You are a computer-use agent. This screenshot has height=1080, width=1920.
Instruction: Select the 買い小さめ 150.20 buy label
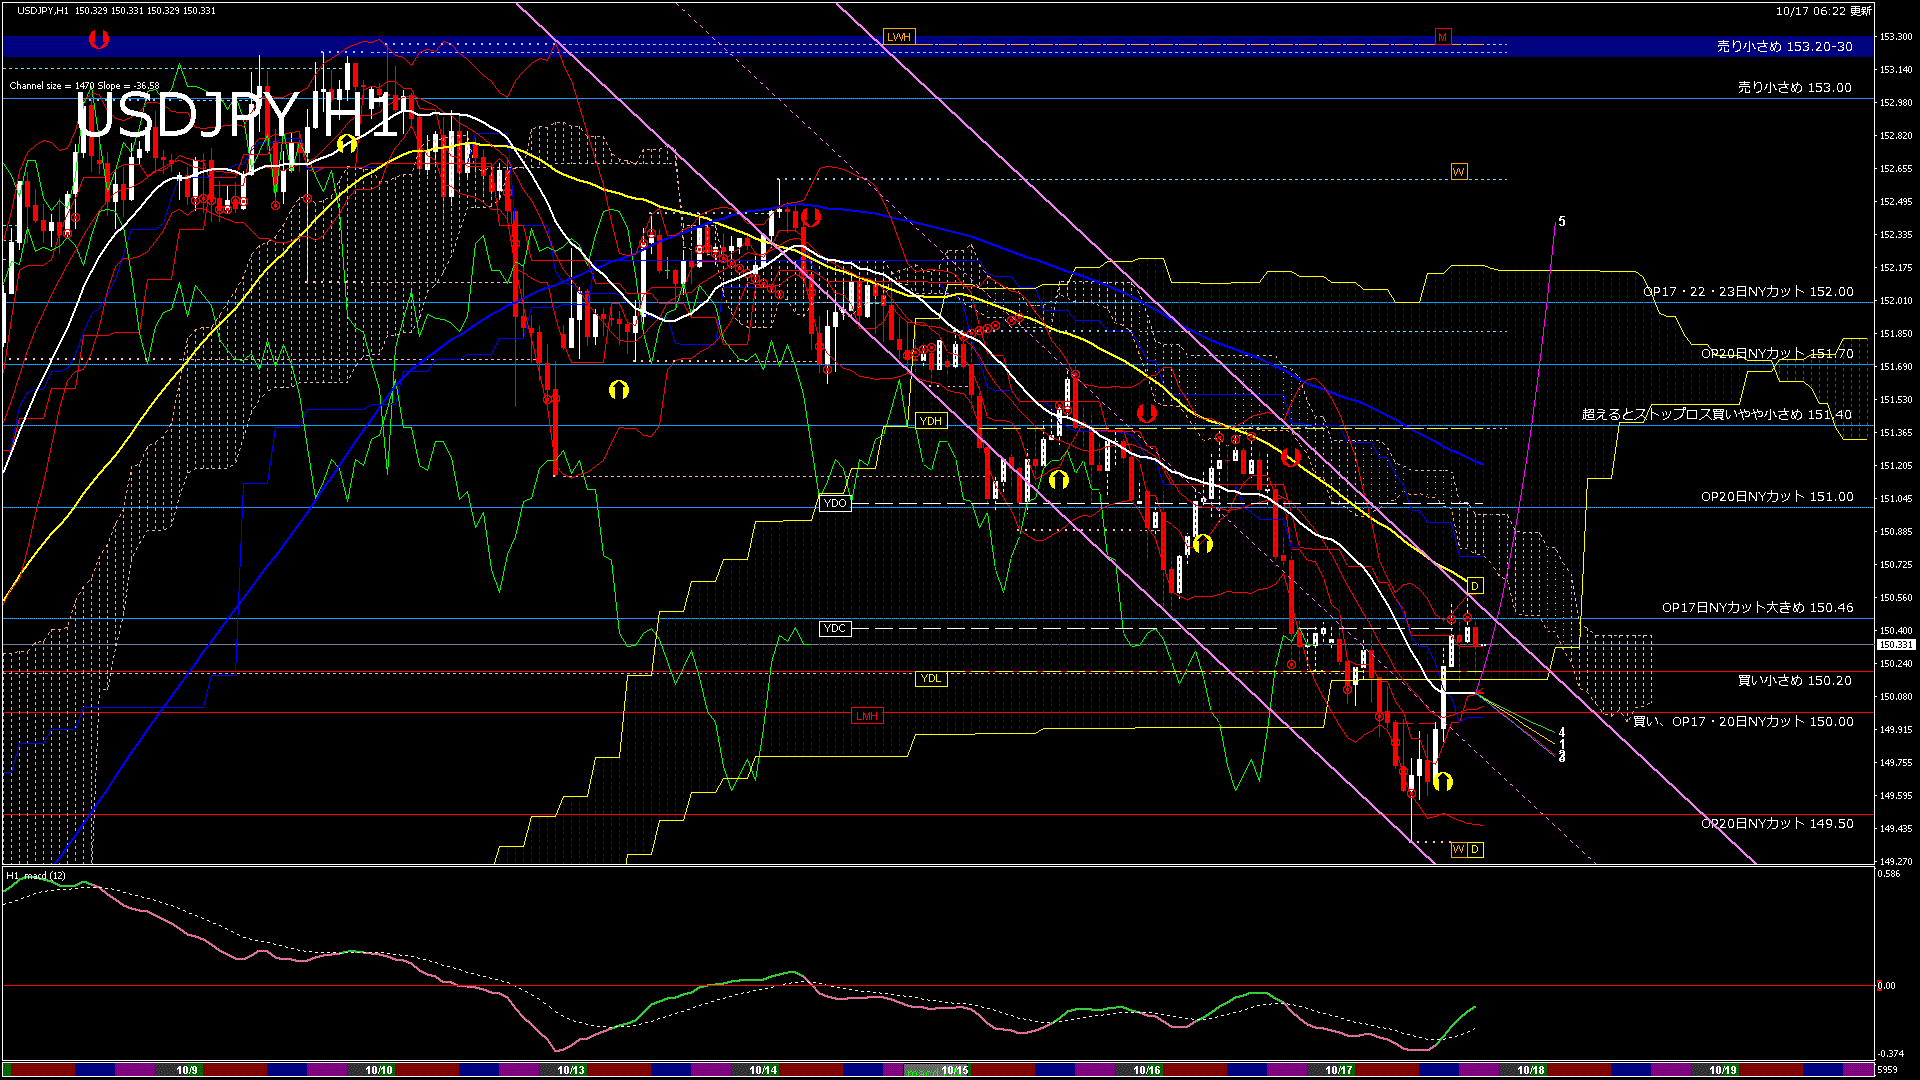point(1794,681)
